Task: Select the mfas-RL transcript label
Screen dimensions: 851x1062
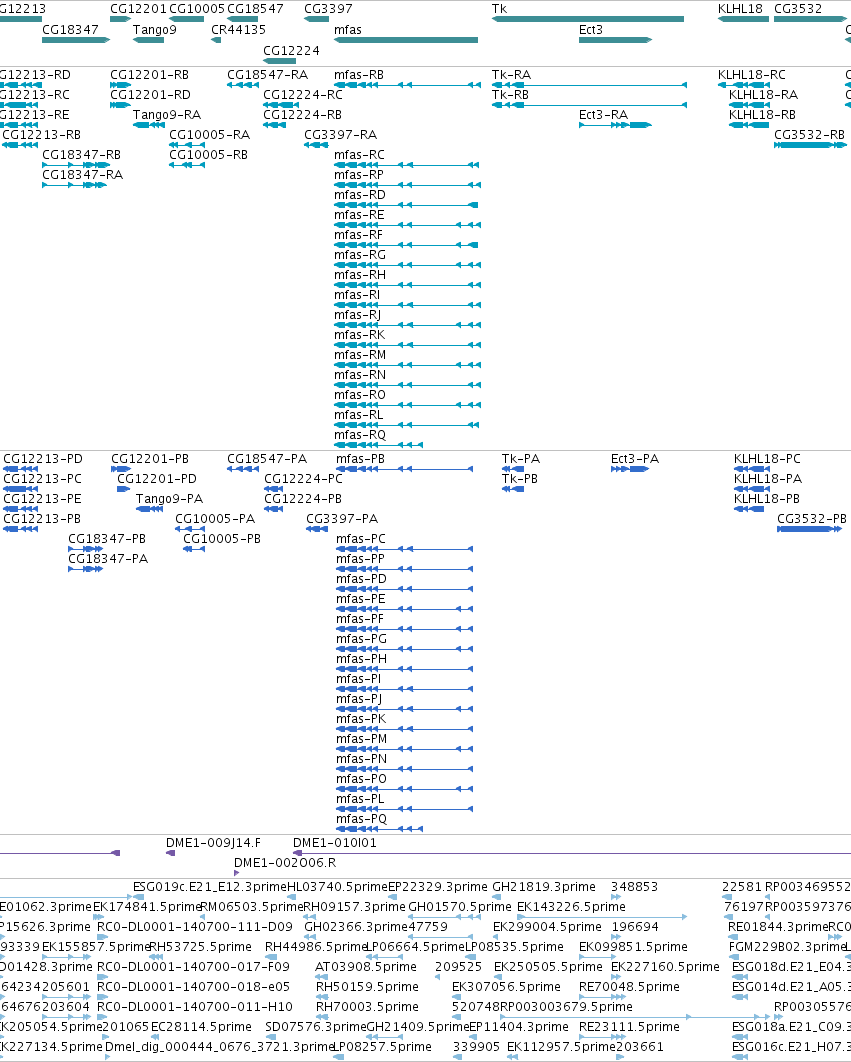Action: [358, 415]
